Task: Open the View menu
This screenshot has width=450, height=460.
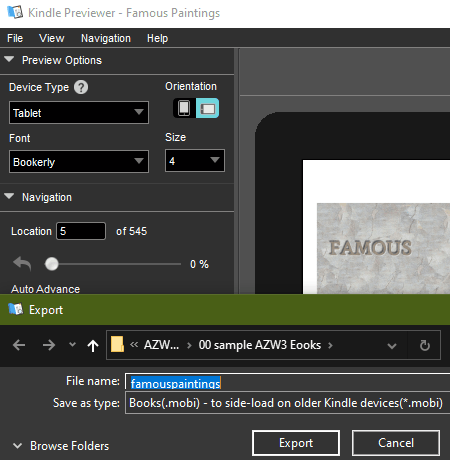Action: (51, 38)
